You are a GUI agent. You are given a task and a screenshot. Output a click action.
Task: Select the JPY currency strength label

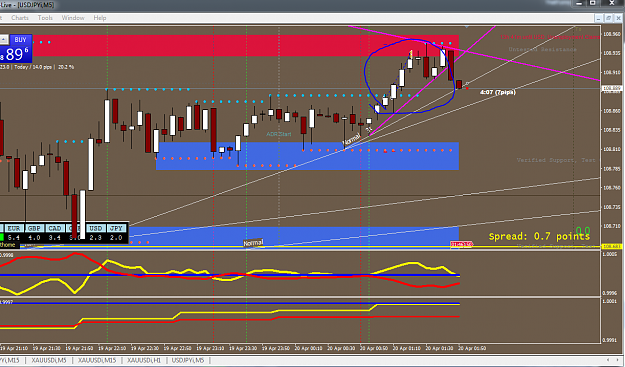point(116,228)
